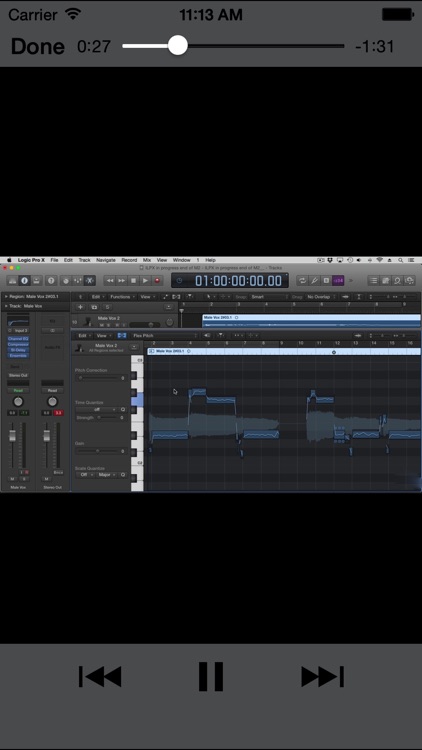Click the duplicate track icon
422x750 pixels.
click(x=94, y=307)
